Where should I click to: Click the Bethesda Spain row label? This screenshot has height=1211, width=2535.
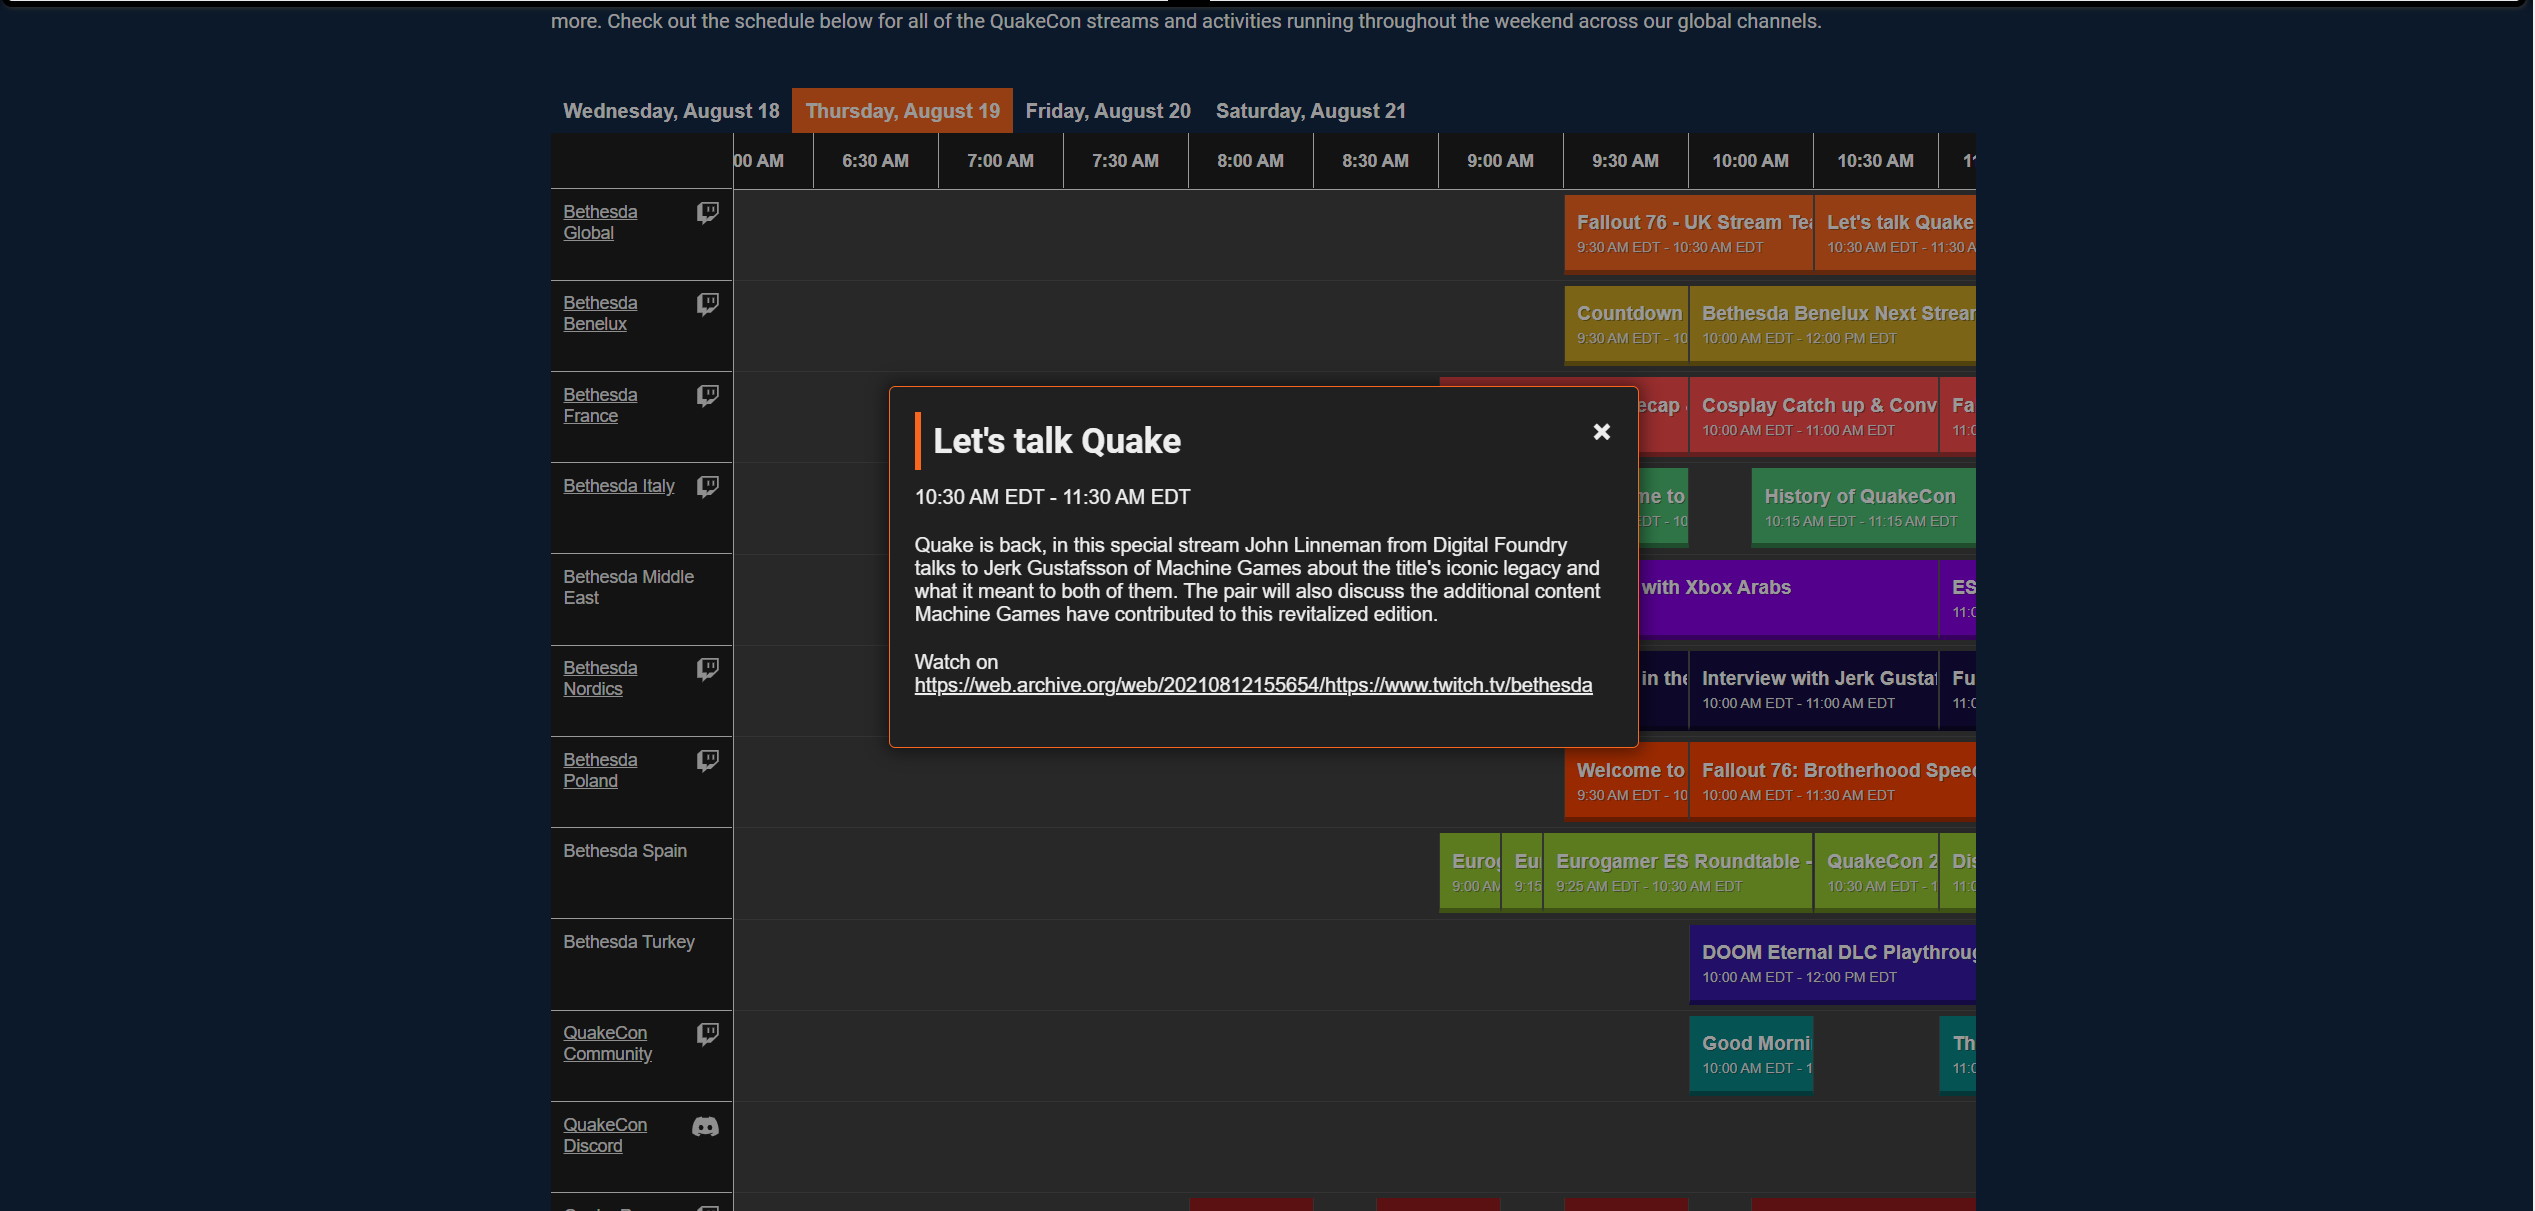click(625, 851)
